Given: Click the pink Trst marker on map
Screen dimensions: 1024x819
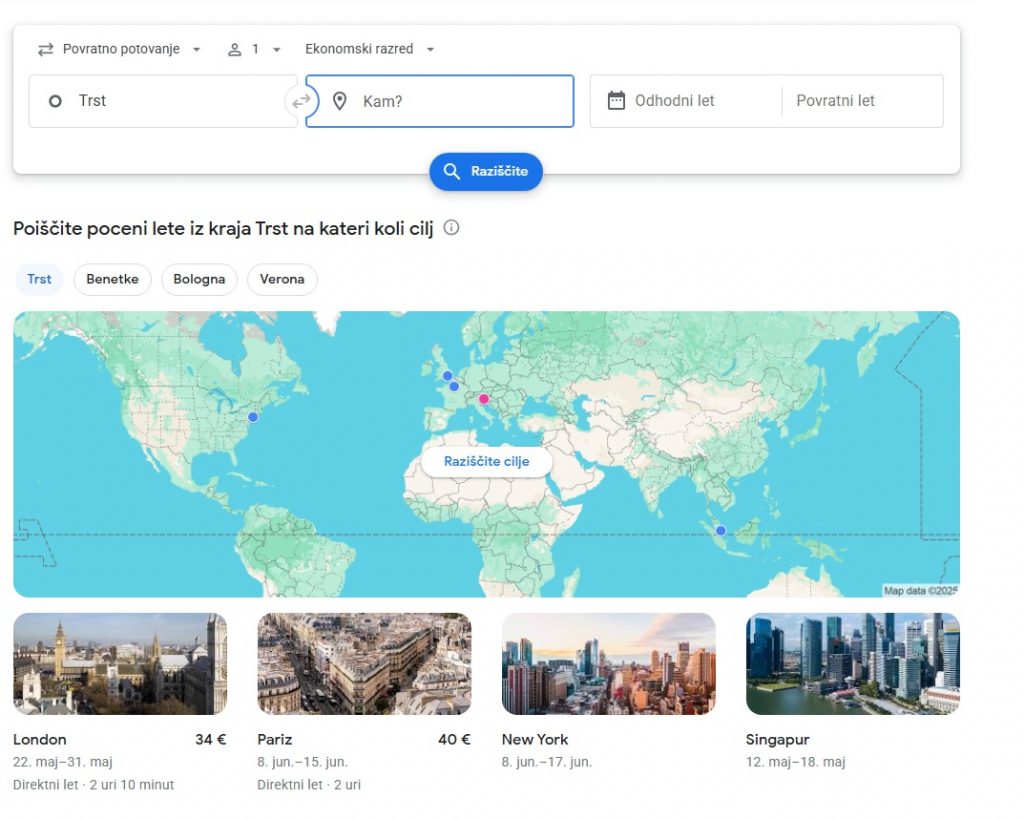Looking at the screenshot, I should coord(484,399).
